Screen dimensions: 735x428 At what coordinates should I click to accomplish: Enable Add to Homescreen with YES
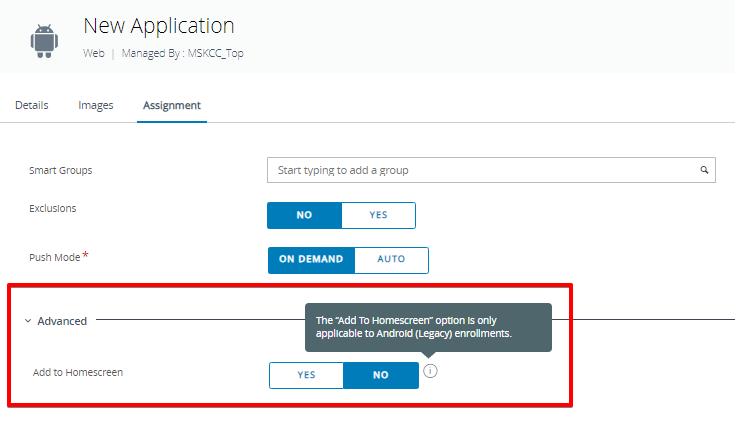tap(306, 375)
